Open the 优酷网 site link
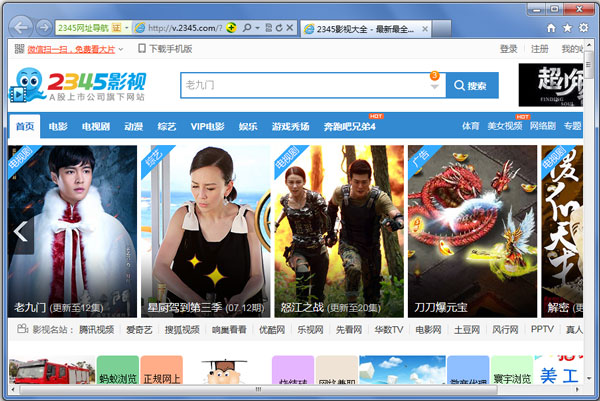 (272, 329)
